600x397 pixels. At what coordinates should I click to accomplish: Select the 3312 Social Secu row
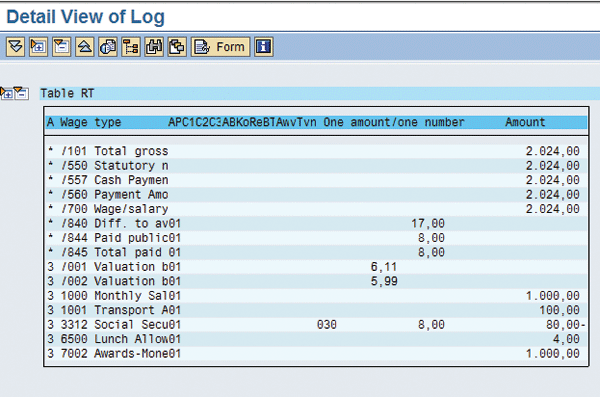[x=316, y=325]
